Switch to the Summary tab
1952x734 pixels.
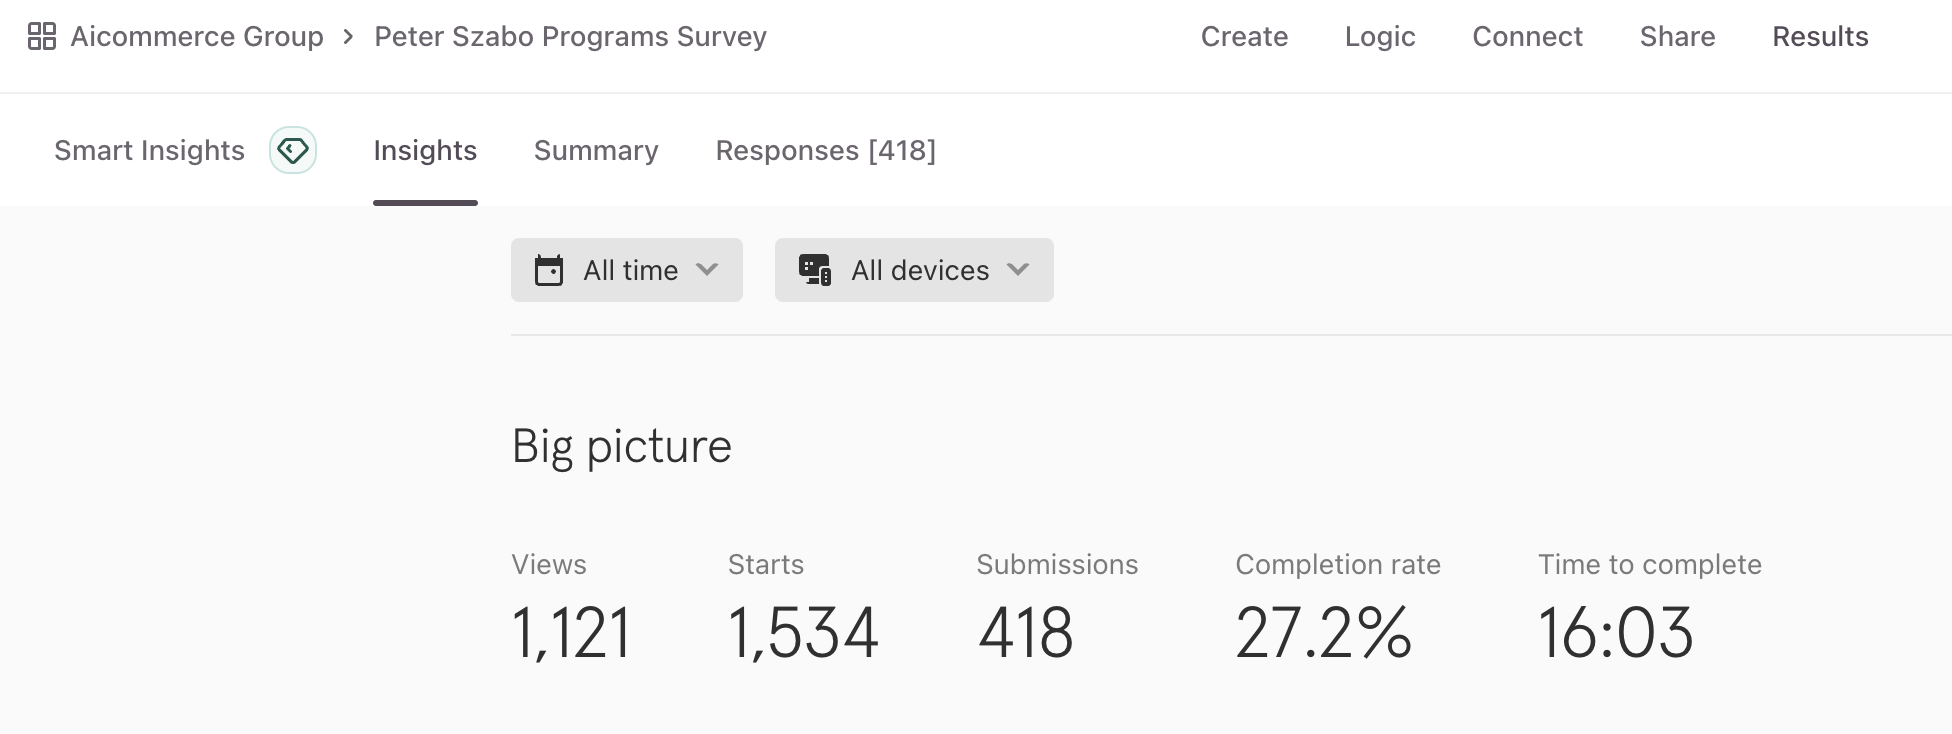[596, 150]
